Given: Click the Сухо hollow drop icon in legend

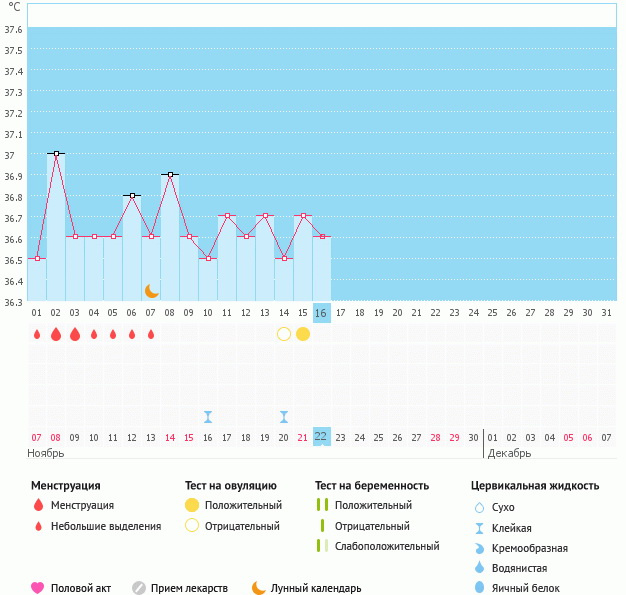Looking at the screenshot, I should tap(480, 507).
